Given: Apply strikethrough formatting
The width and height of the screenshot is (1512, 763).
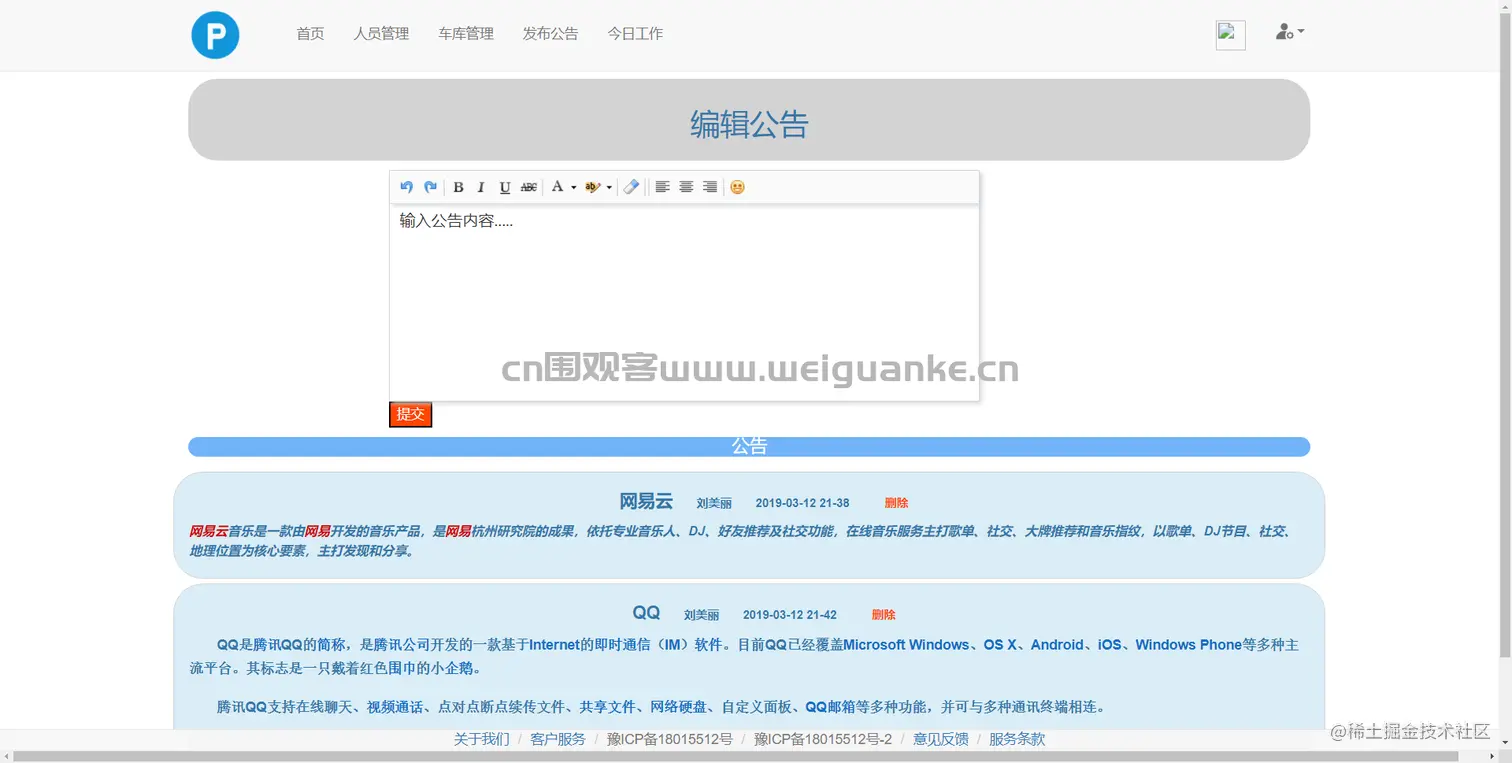Looking at the screenshot, I should tap(529, 187).
